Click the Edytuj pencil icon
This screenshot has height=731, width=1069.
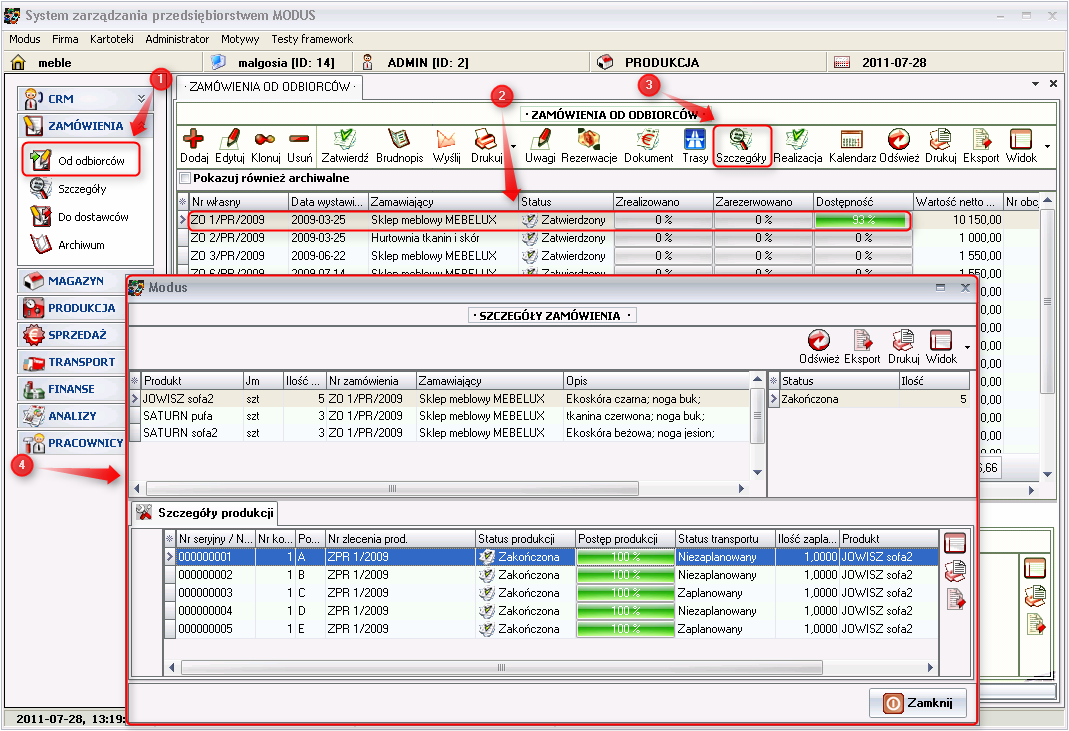click(230, 139)
